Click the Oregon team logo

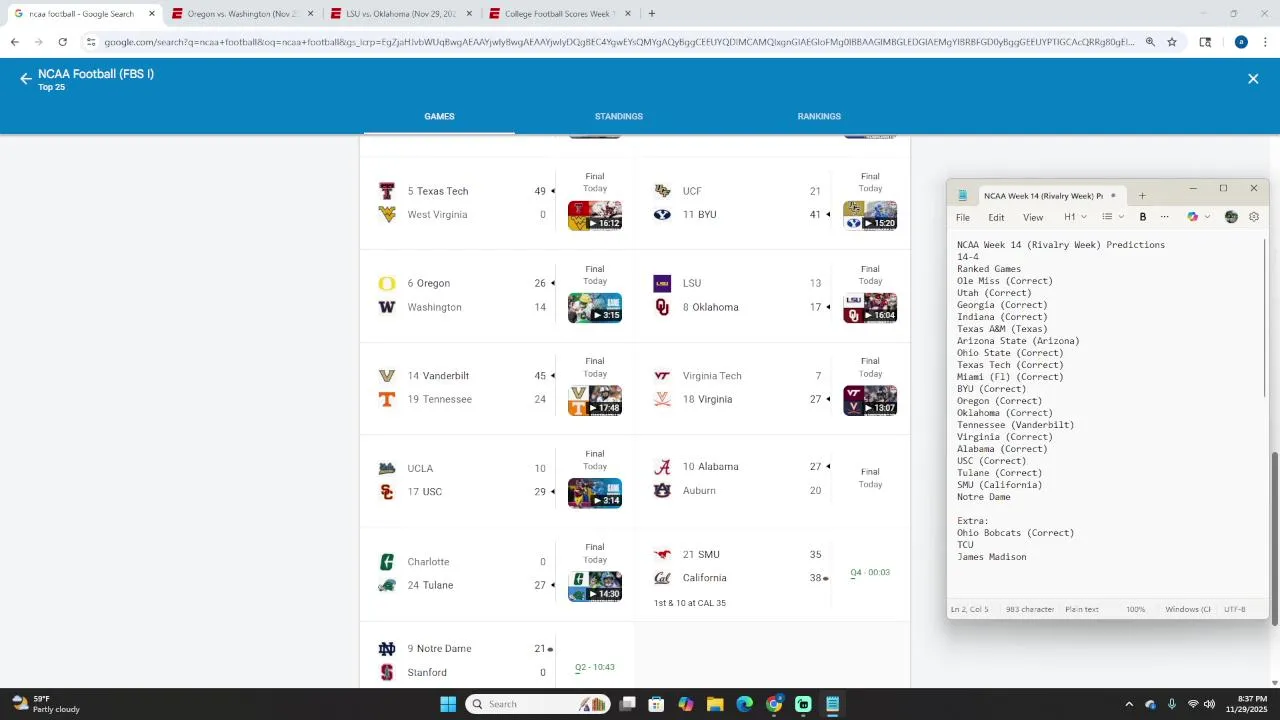tap(387, 283)
